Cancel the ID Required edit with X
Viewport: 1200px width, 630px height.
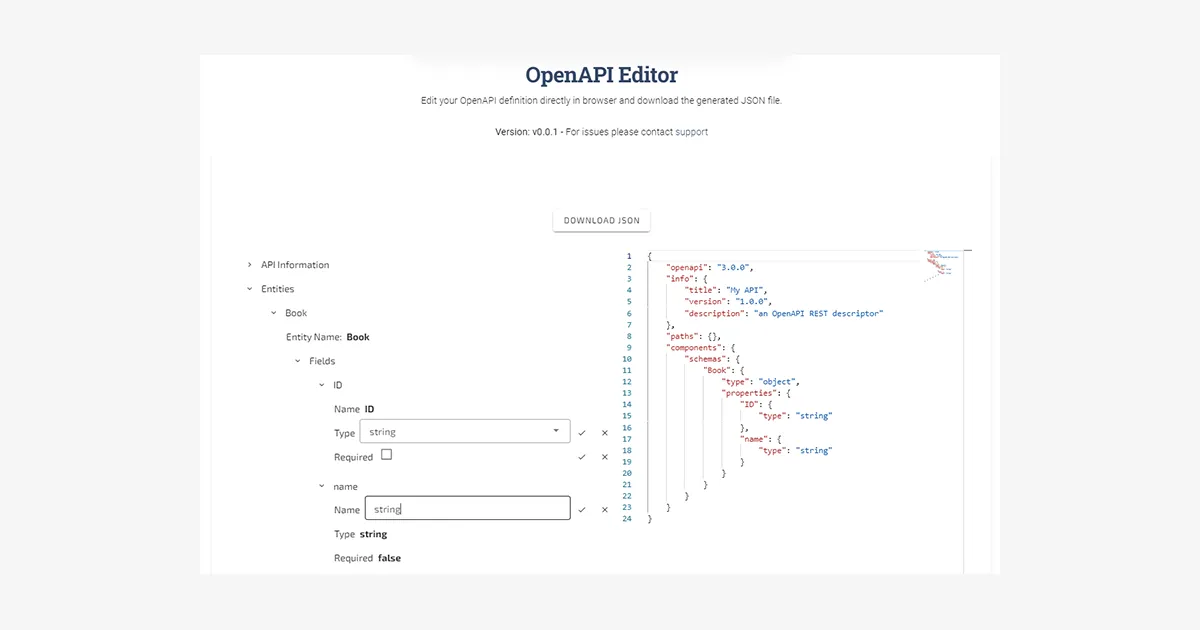pyautogui.click(x=604, y=457)
